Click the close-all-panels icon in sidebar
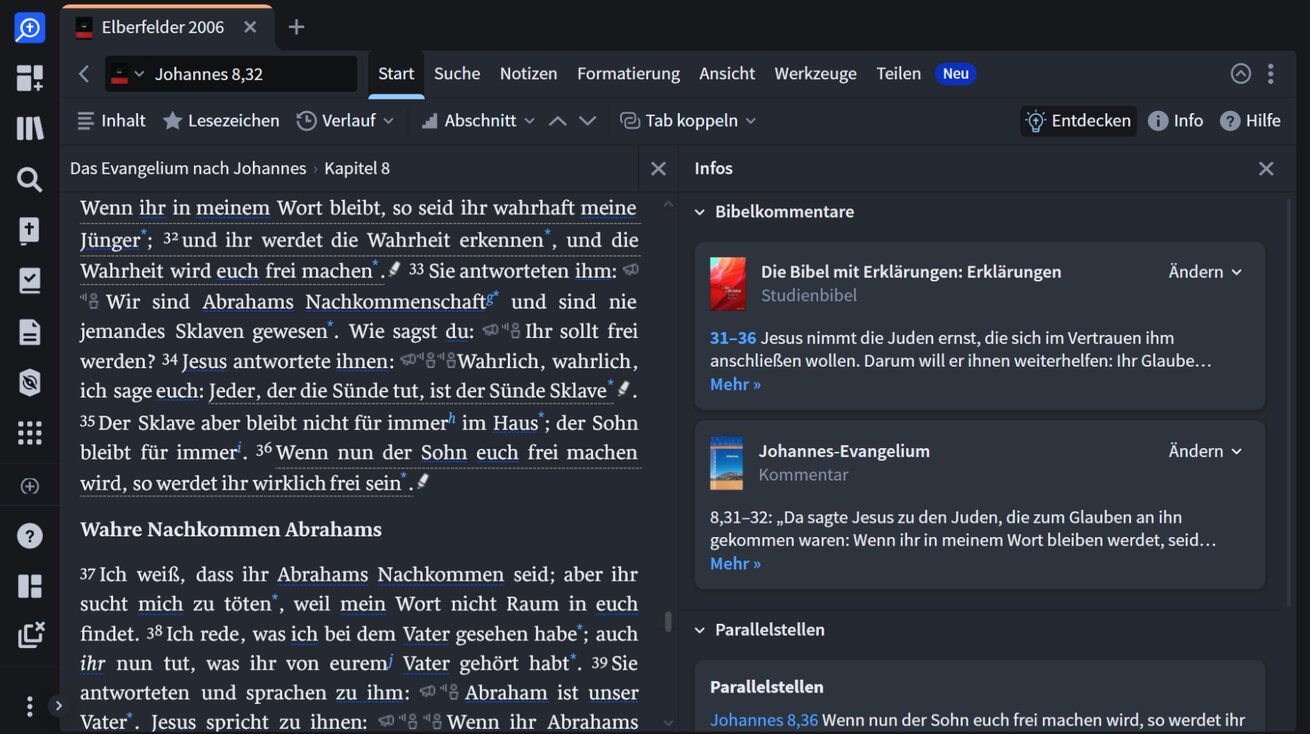The height and width of the screenshot is (734, 1310). point(31,635)
